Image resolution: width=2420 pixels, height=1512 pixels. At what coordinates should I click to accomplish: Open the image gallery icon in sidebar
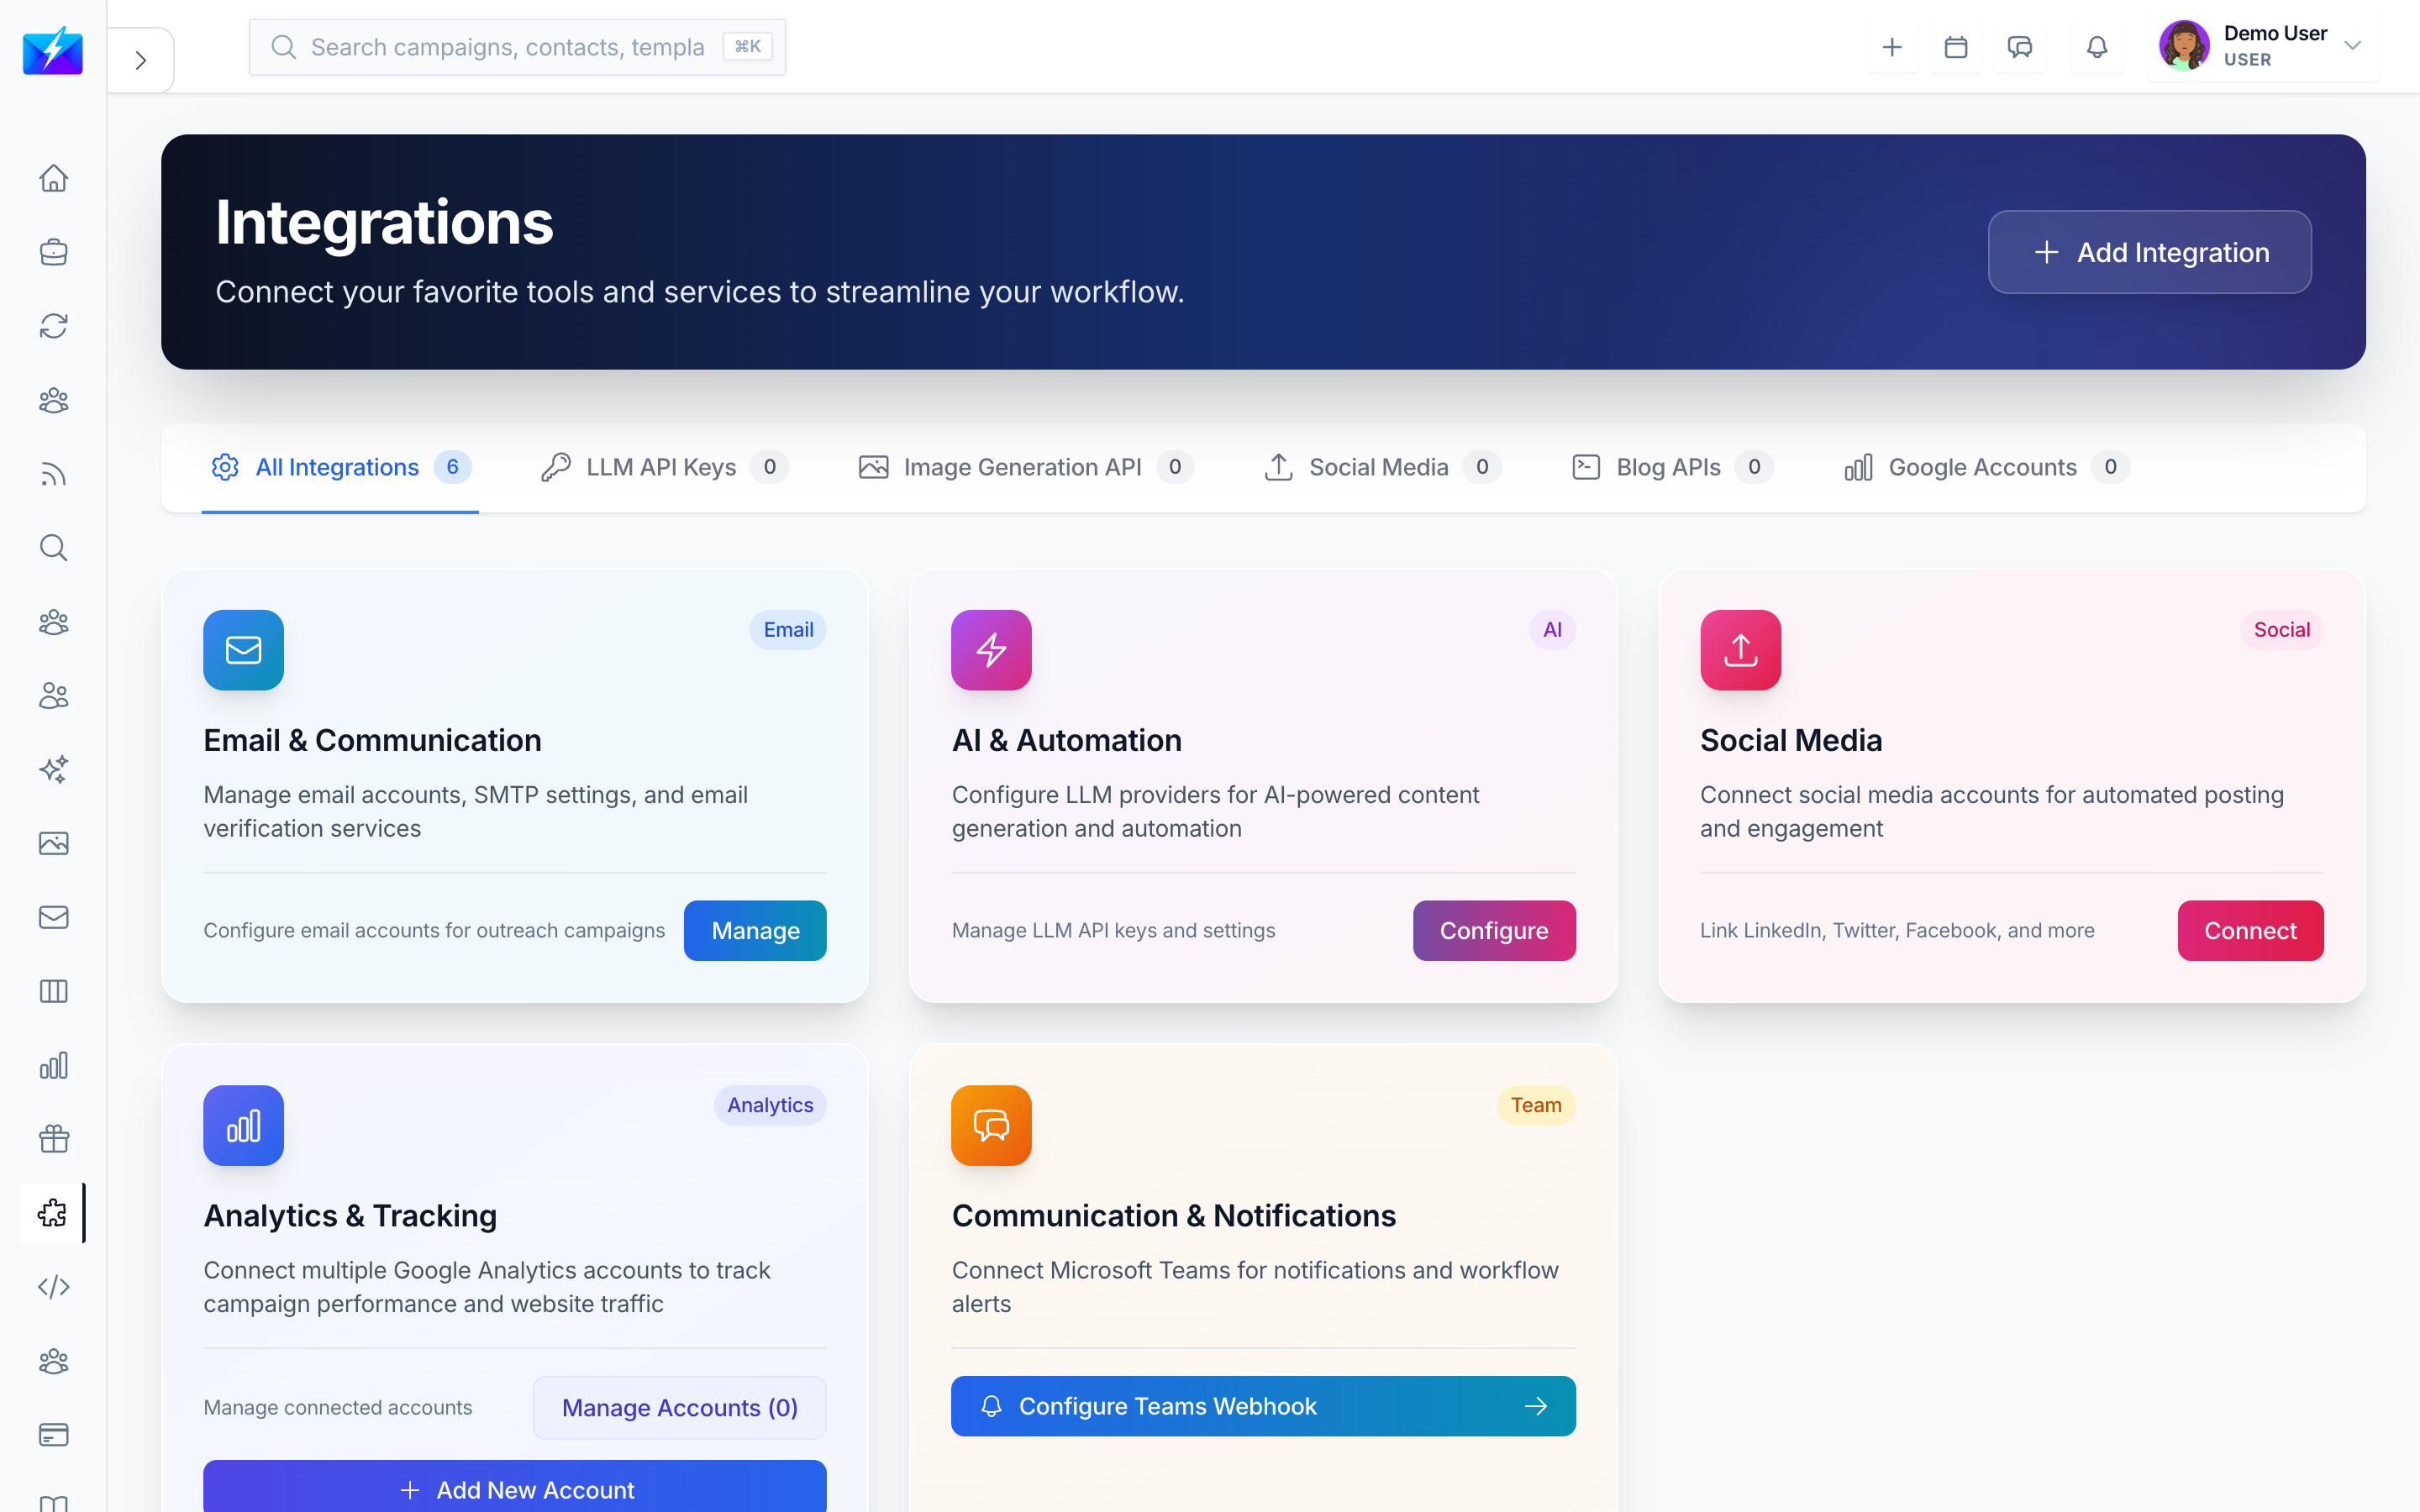[x=53, y=843]
